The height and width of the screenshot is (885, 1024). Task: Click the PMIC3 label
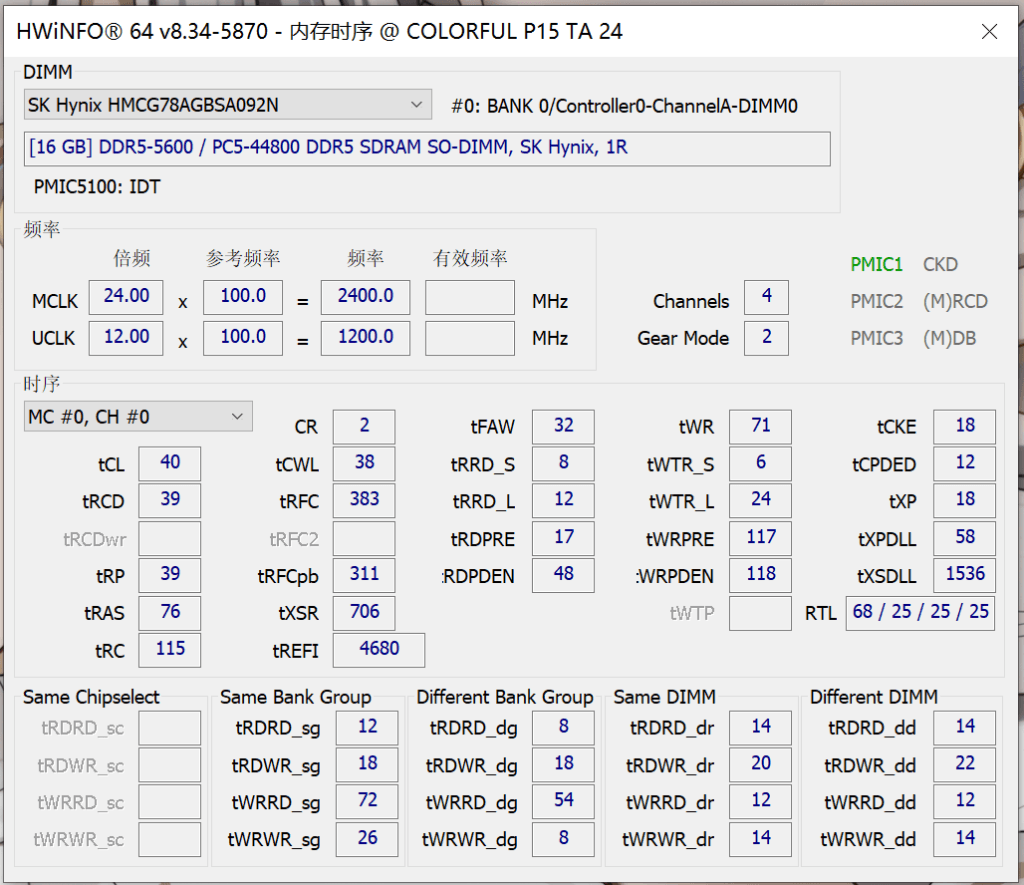tap(876, 338)
